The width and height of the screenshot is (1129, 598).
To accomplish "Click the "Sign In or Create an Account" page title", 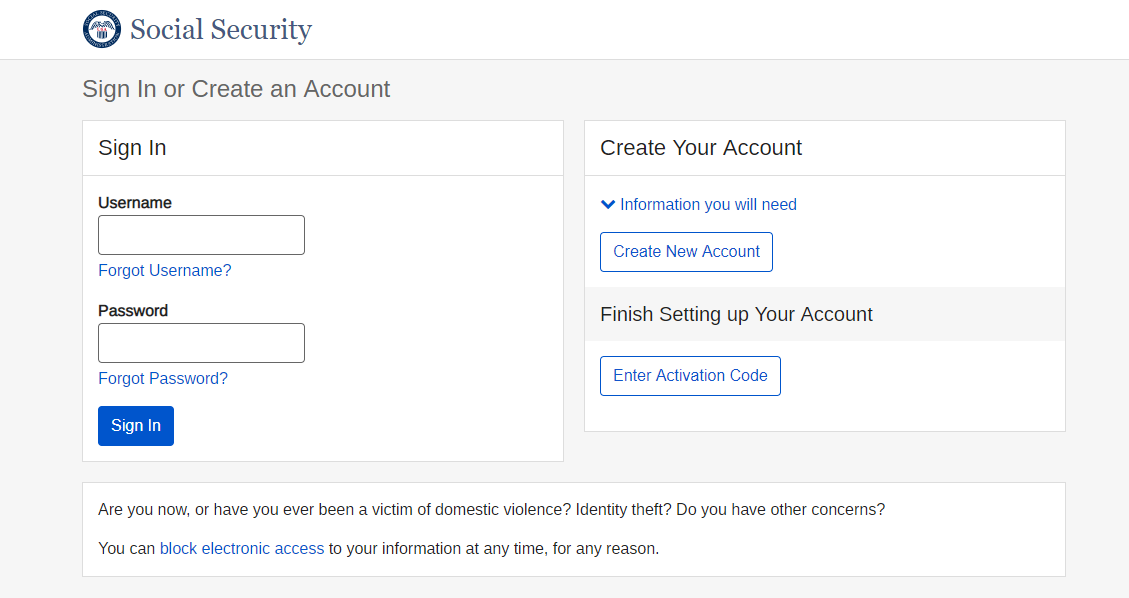I will click(236, 89).
